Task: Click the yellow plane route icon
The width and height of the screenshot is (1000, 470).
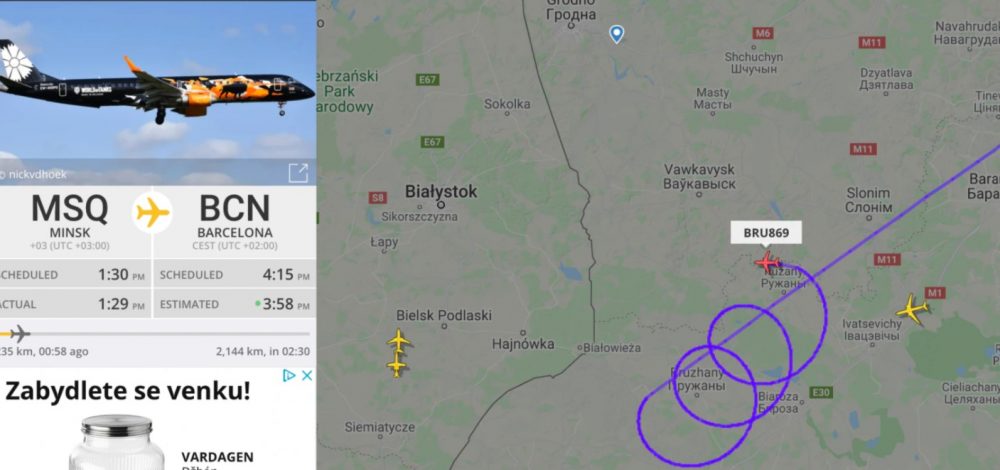Action: coord(152,212)
